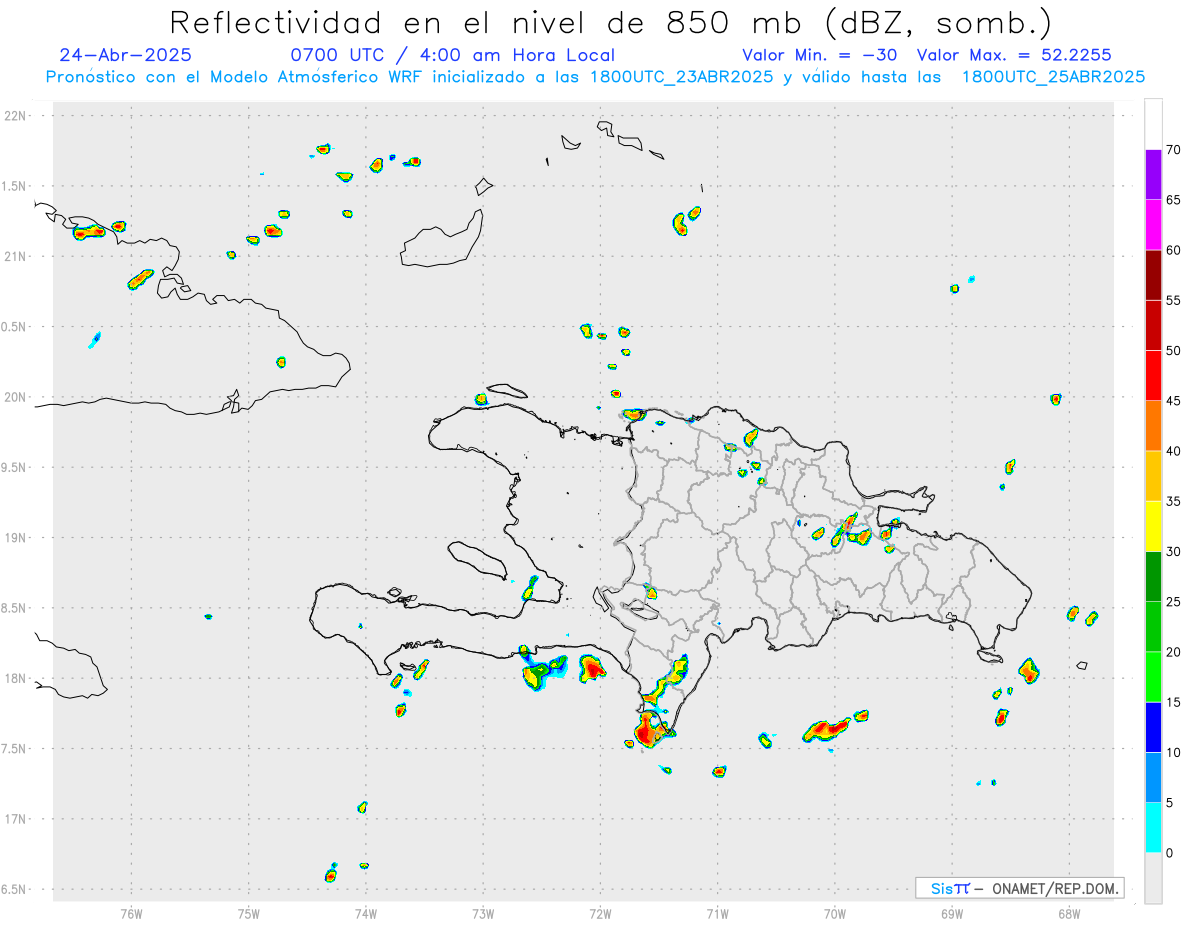The image size is (1200, 927).
Task: Click the '68W' longitude axis label
Action: [x=1069, y=913]
